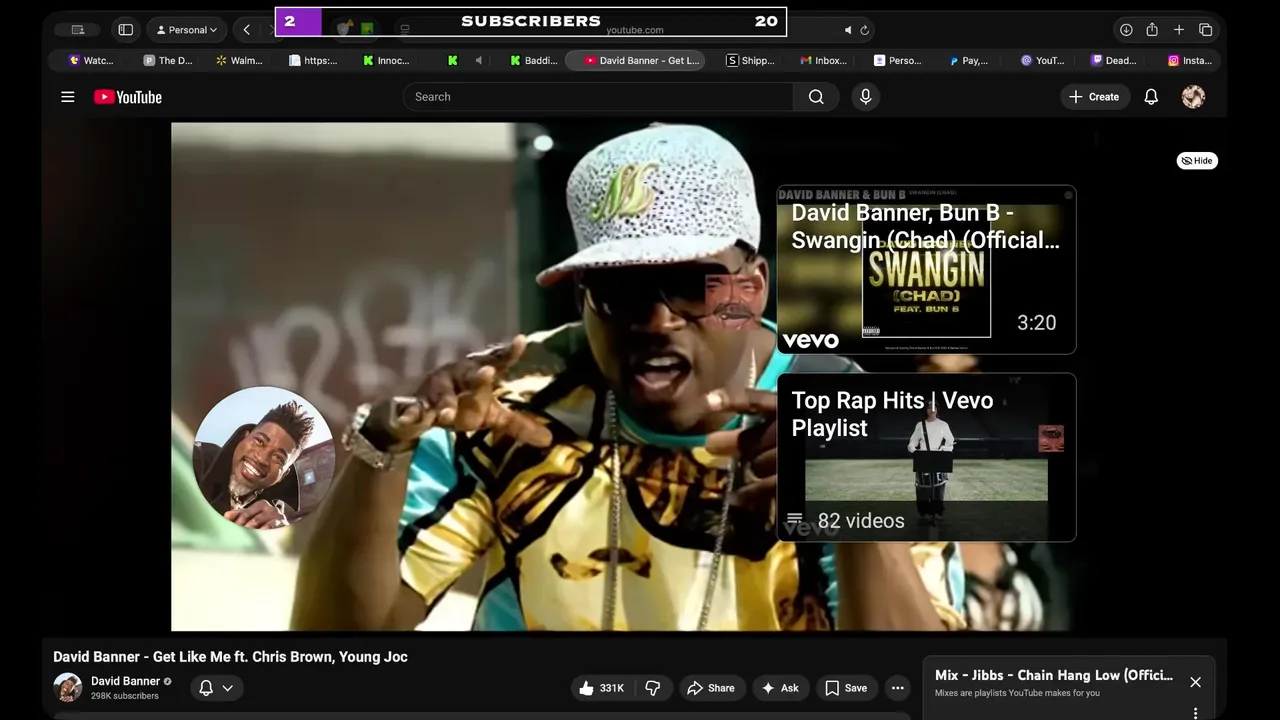Open Top Rap Hits Vevo Playlist card
1280x720 pixels.
926,458
